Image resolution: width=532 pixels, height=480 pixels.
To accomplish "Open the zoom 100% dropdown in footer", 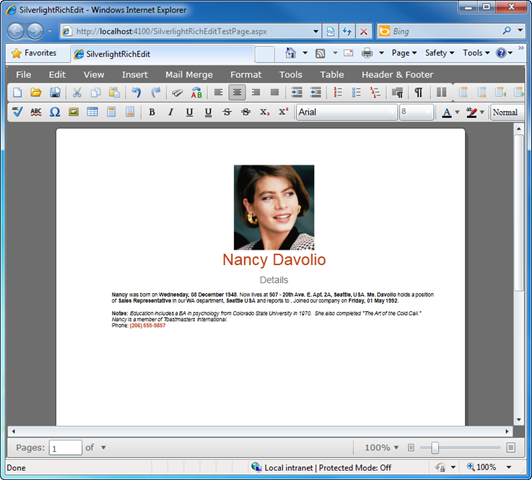I will pos(381,448).
